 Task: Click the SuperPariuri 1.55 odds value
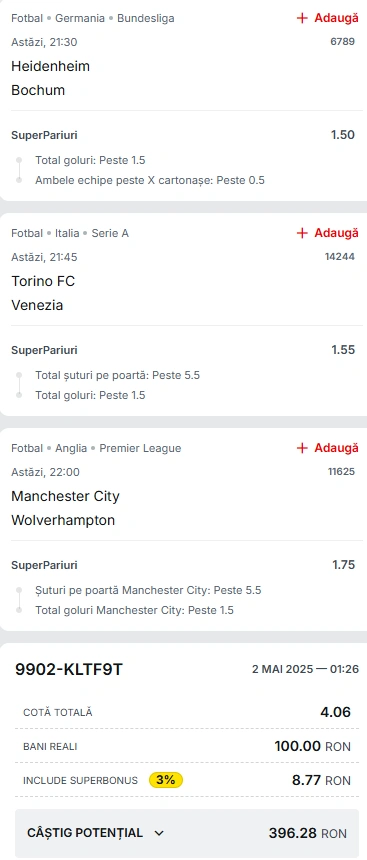pyautogui.click(x=343, y=350)
